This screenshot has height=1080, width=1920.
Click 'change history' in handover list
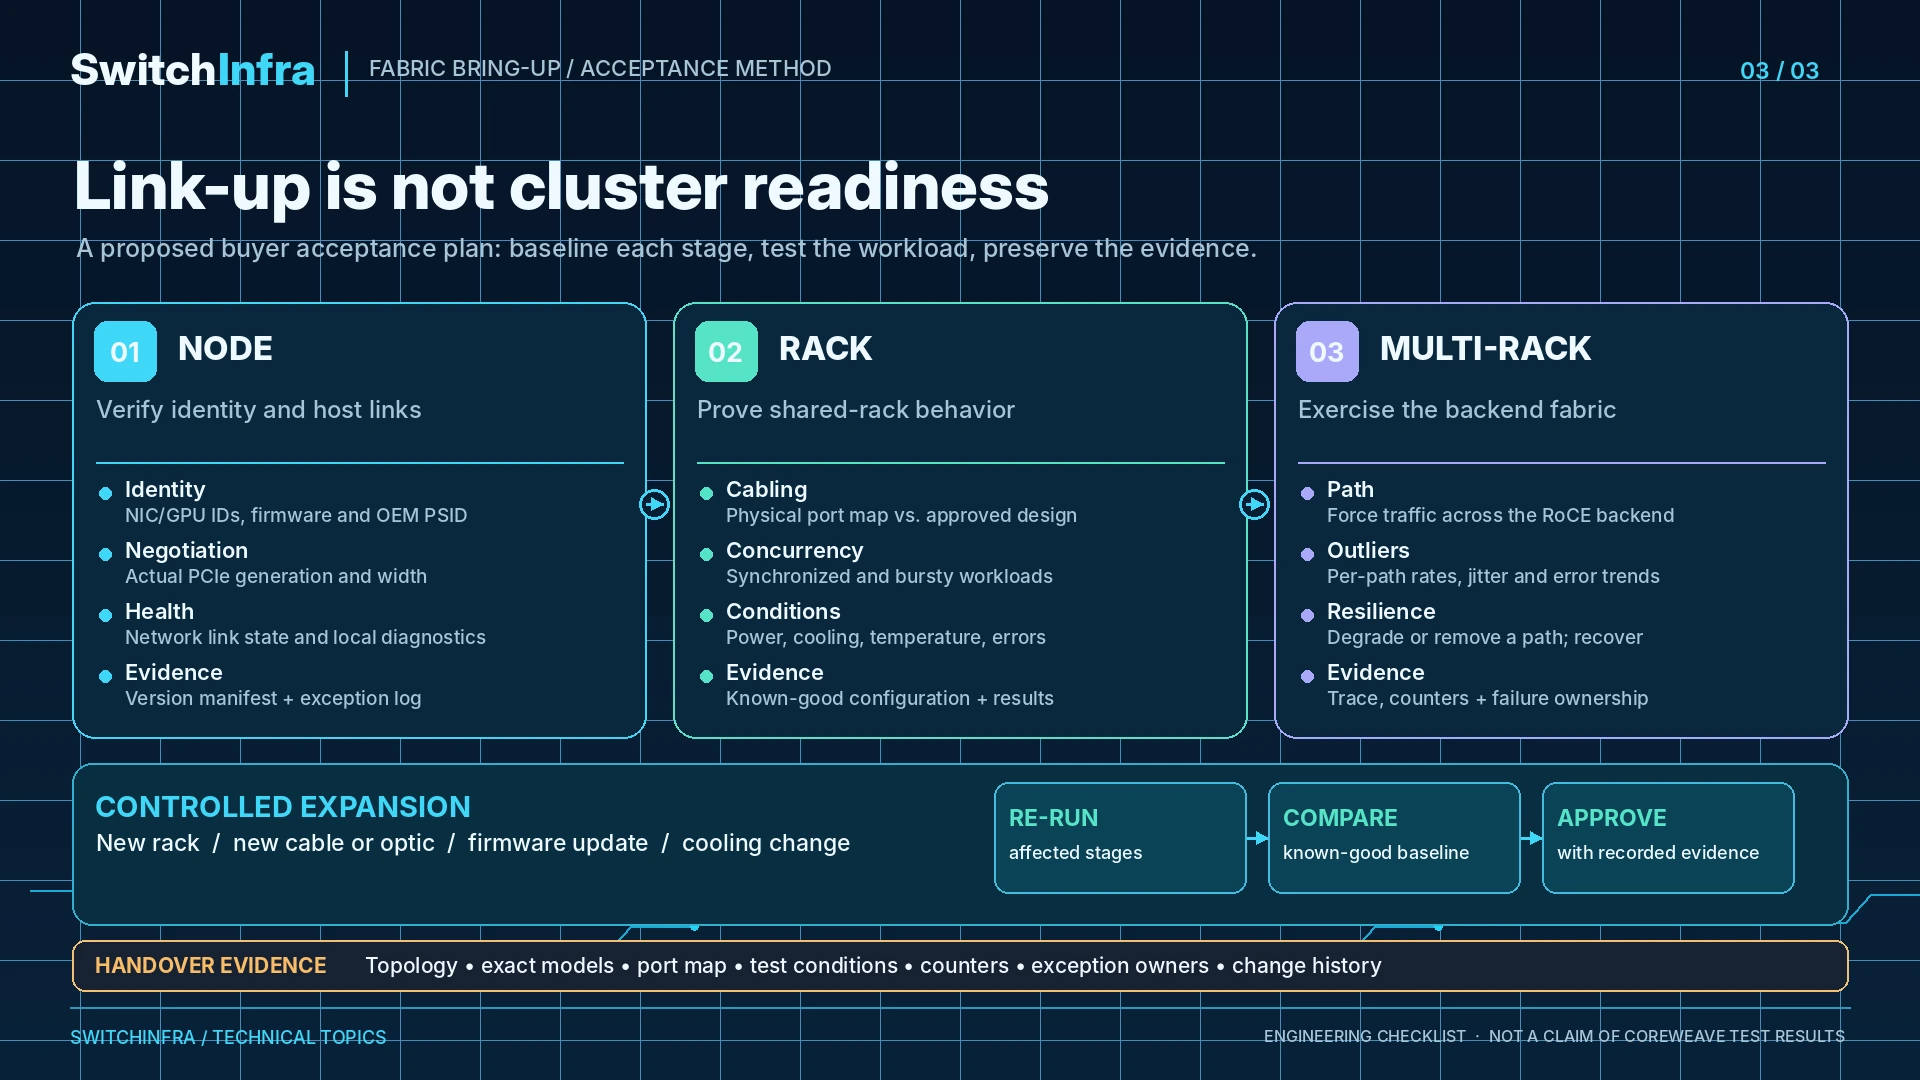click(1307, 966)
